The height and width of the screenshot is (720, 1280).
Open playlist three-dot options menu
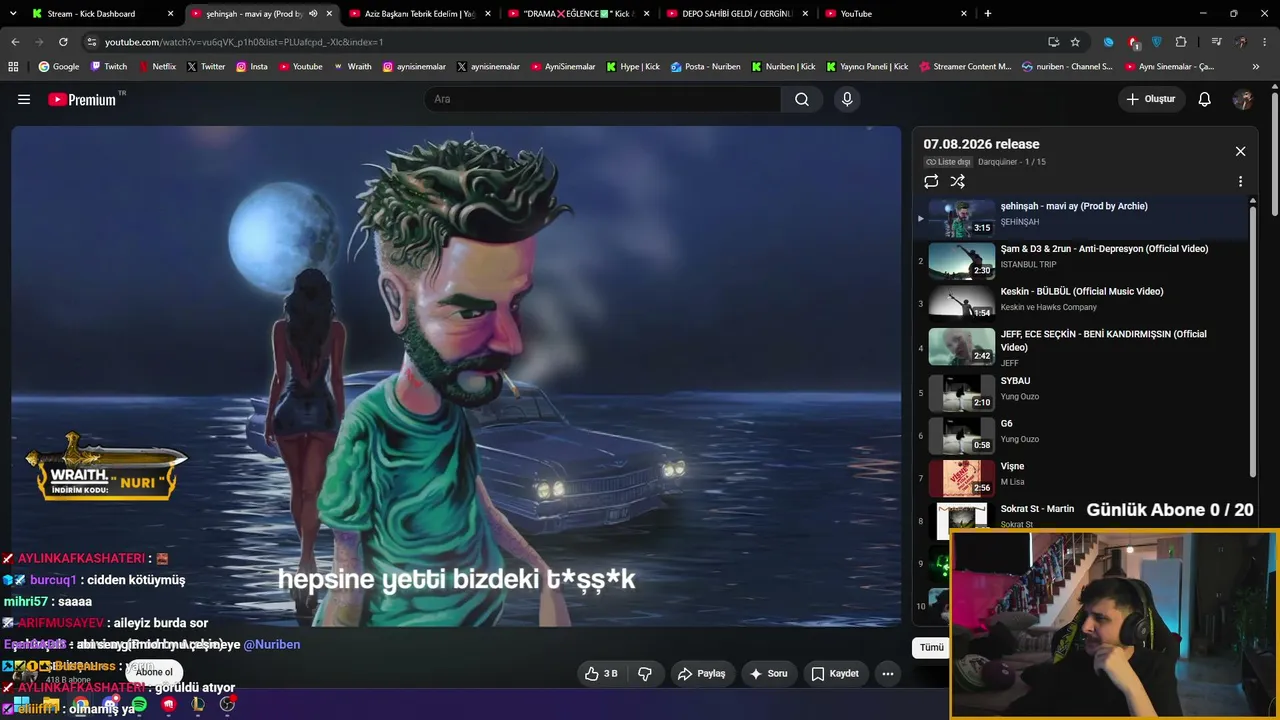coord(1240,182)
